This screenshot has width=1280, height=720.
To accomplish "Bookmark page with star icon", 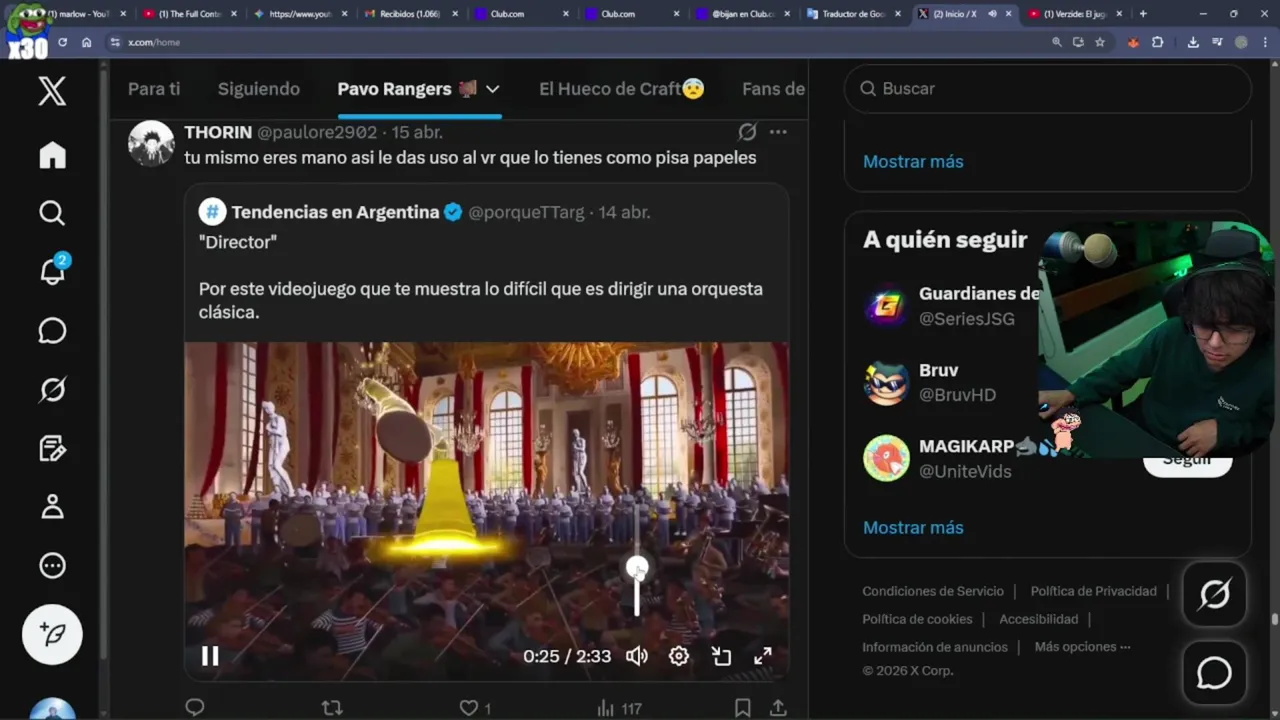I will 1100,42.
